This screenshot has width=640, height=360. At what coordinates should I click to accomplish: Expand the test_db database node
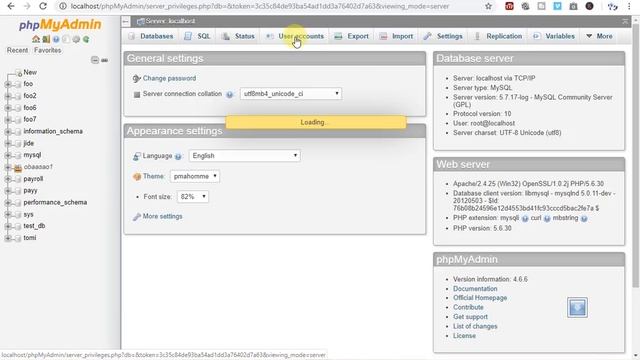pos(8,226)
